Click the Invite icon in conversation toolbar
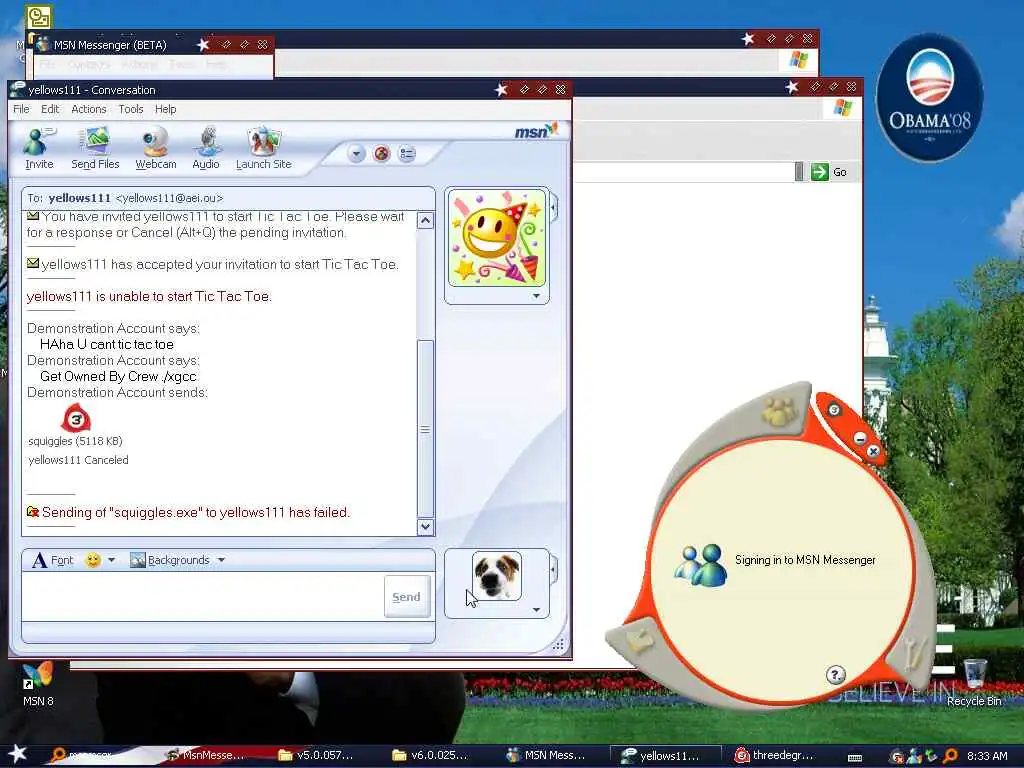Image resolution: width=1024 pixels, height=768 pixels. 39,148
